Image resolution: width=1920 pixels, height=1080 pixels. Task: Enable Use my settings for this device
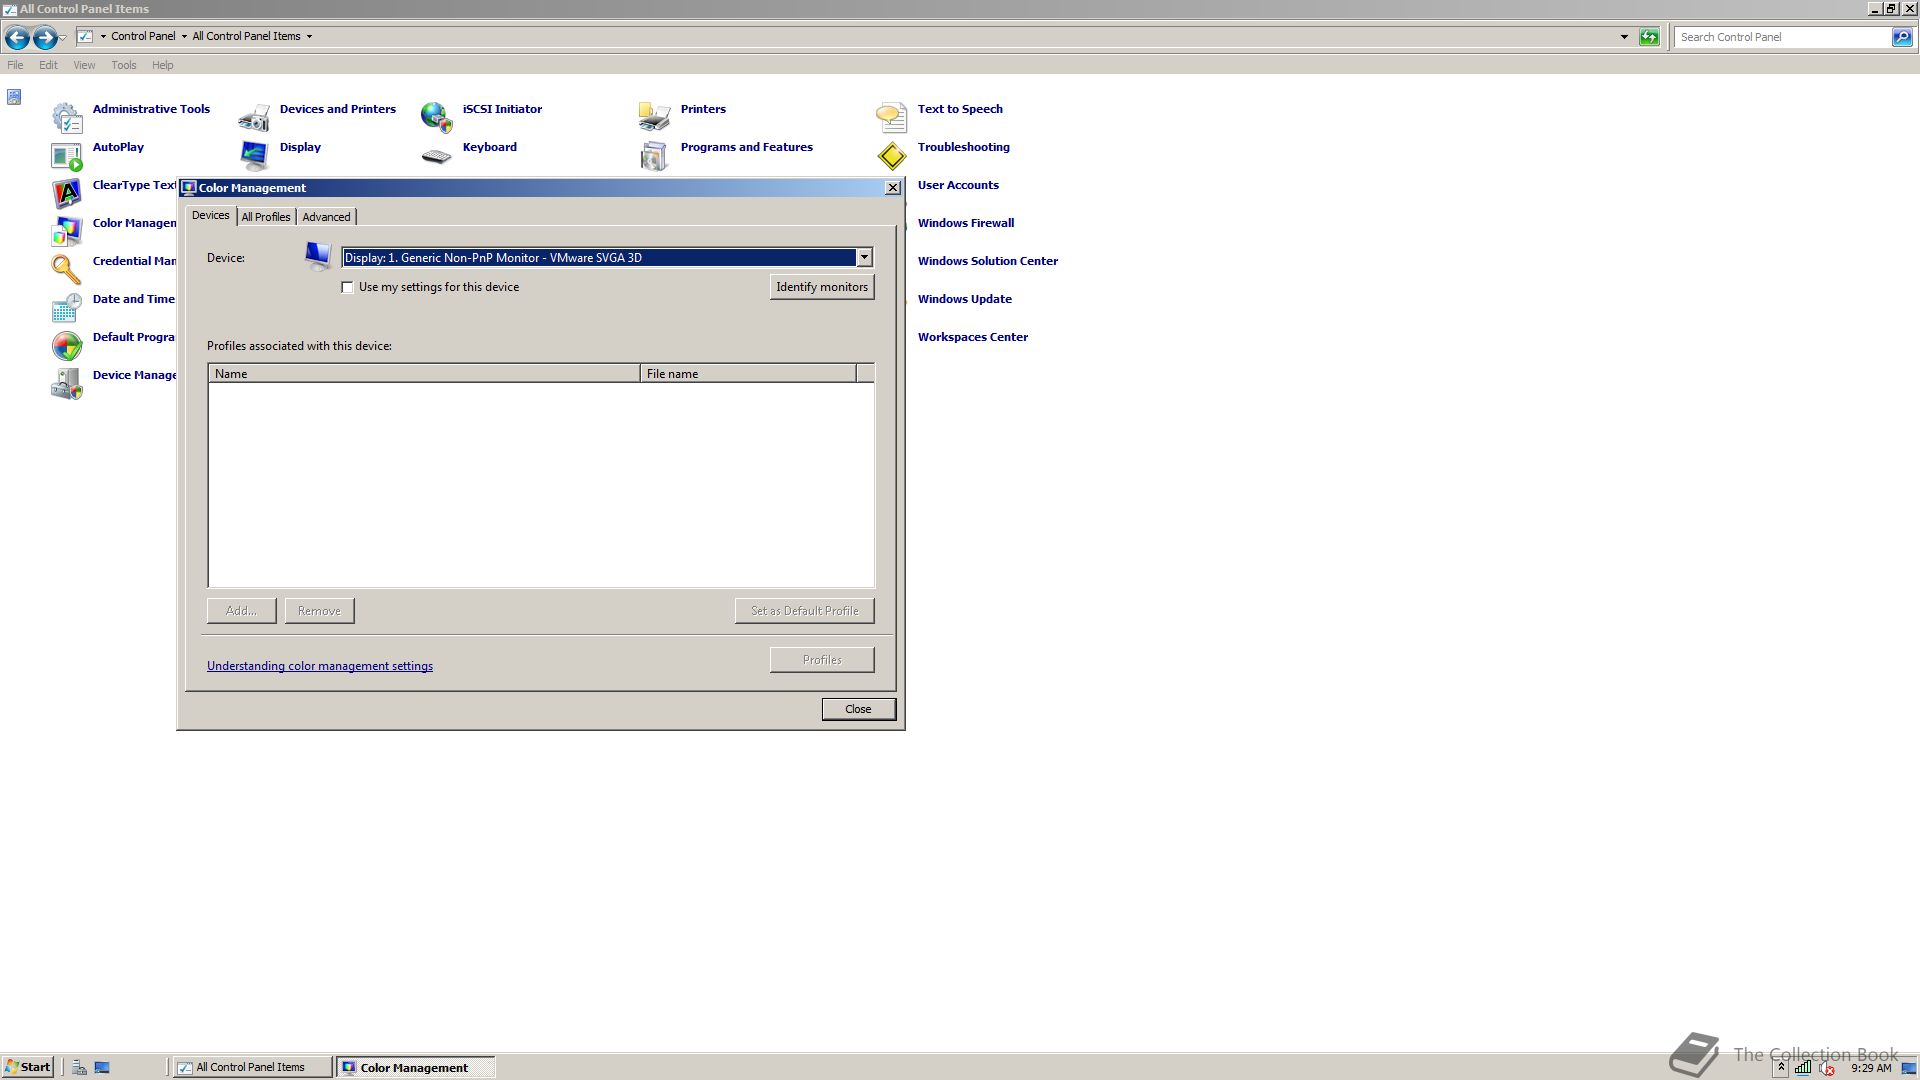(348, 287)
